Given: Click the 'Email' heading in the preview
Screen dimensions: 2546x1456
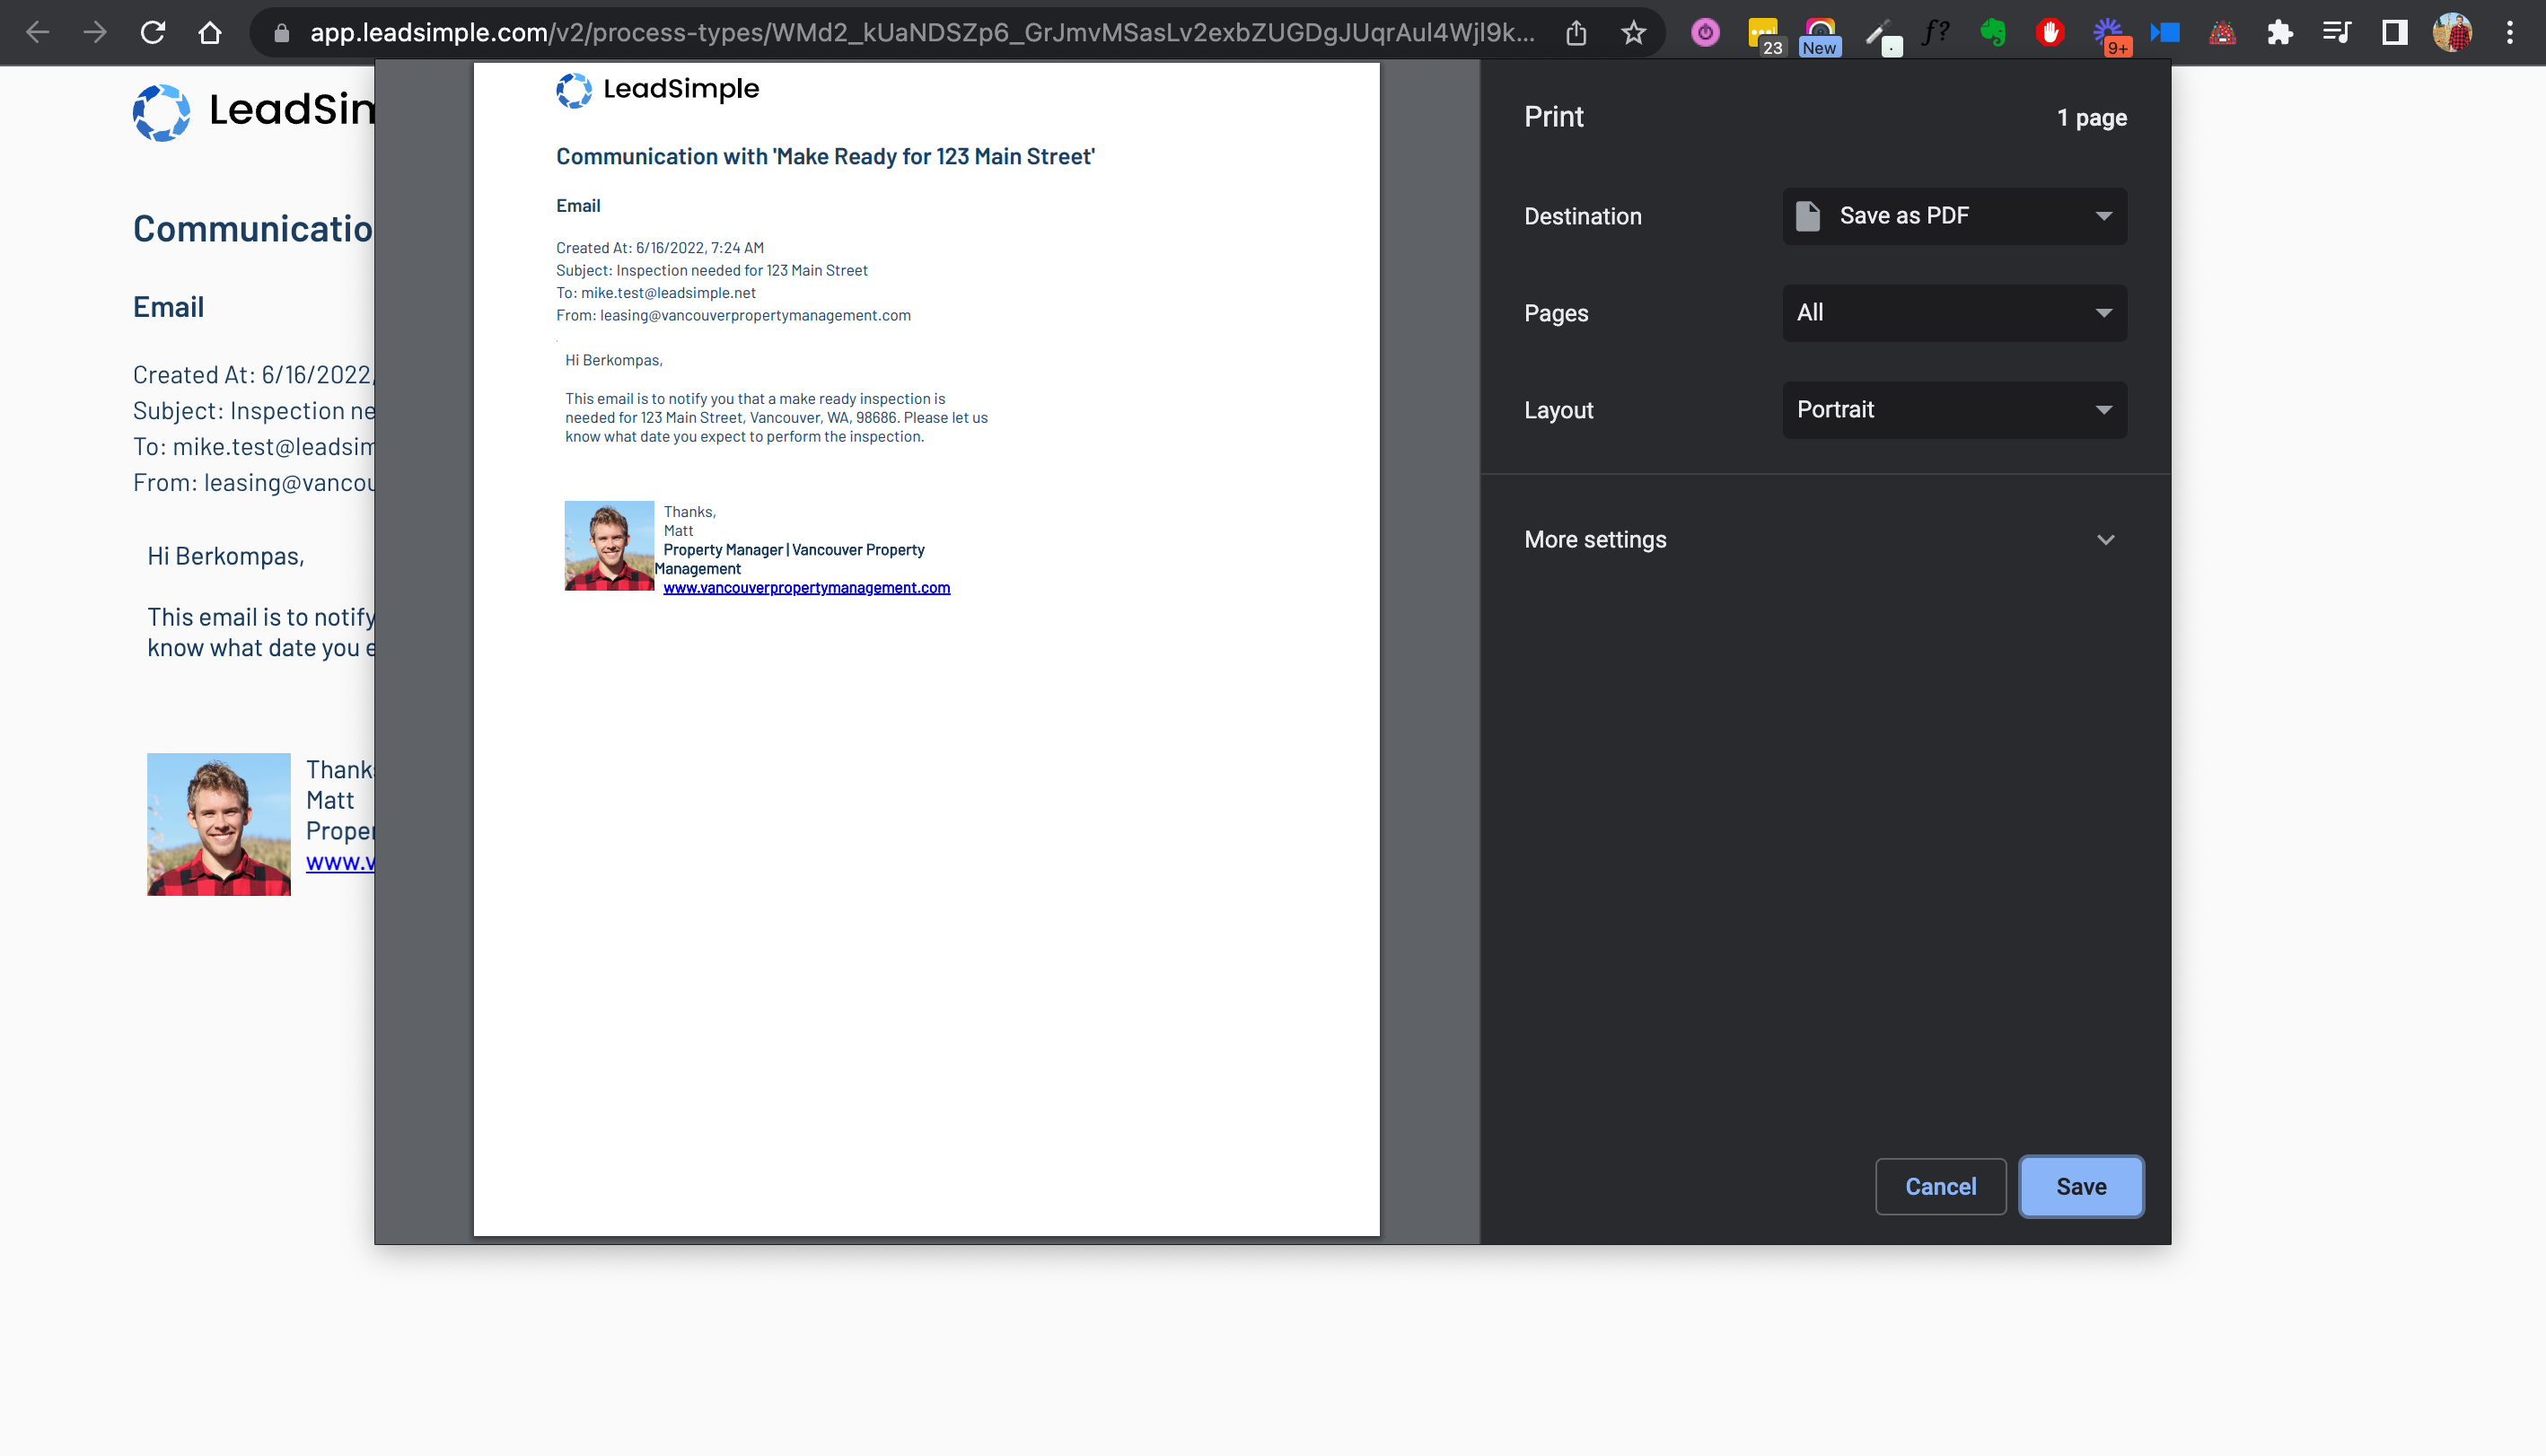Looking at the screenshot, I should pos(578,206).
